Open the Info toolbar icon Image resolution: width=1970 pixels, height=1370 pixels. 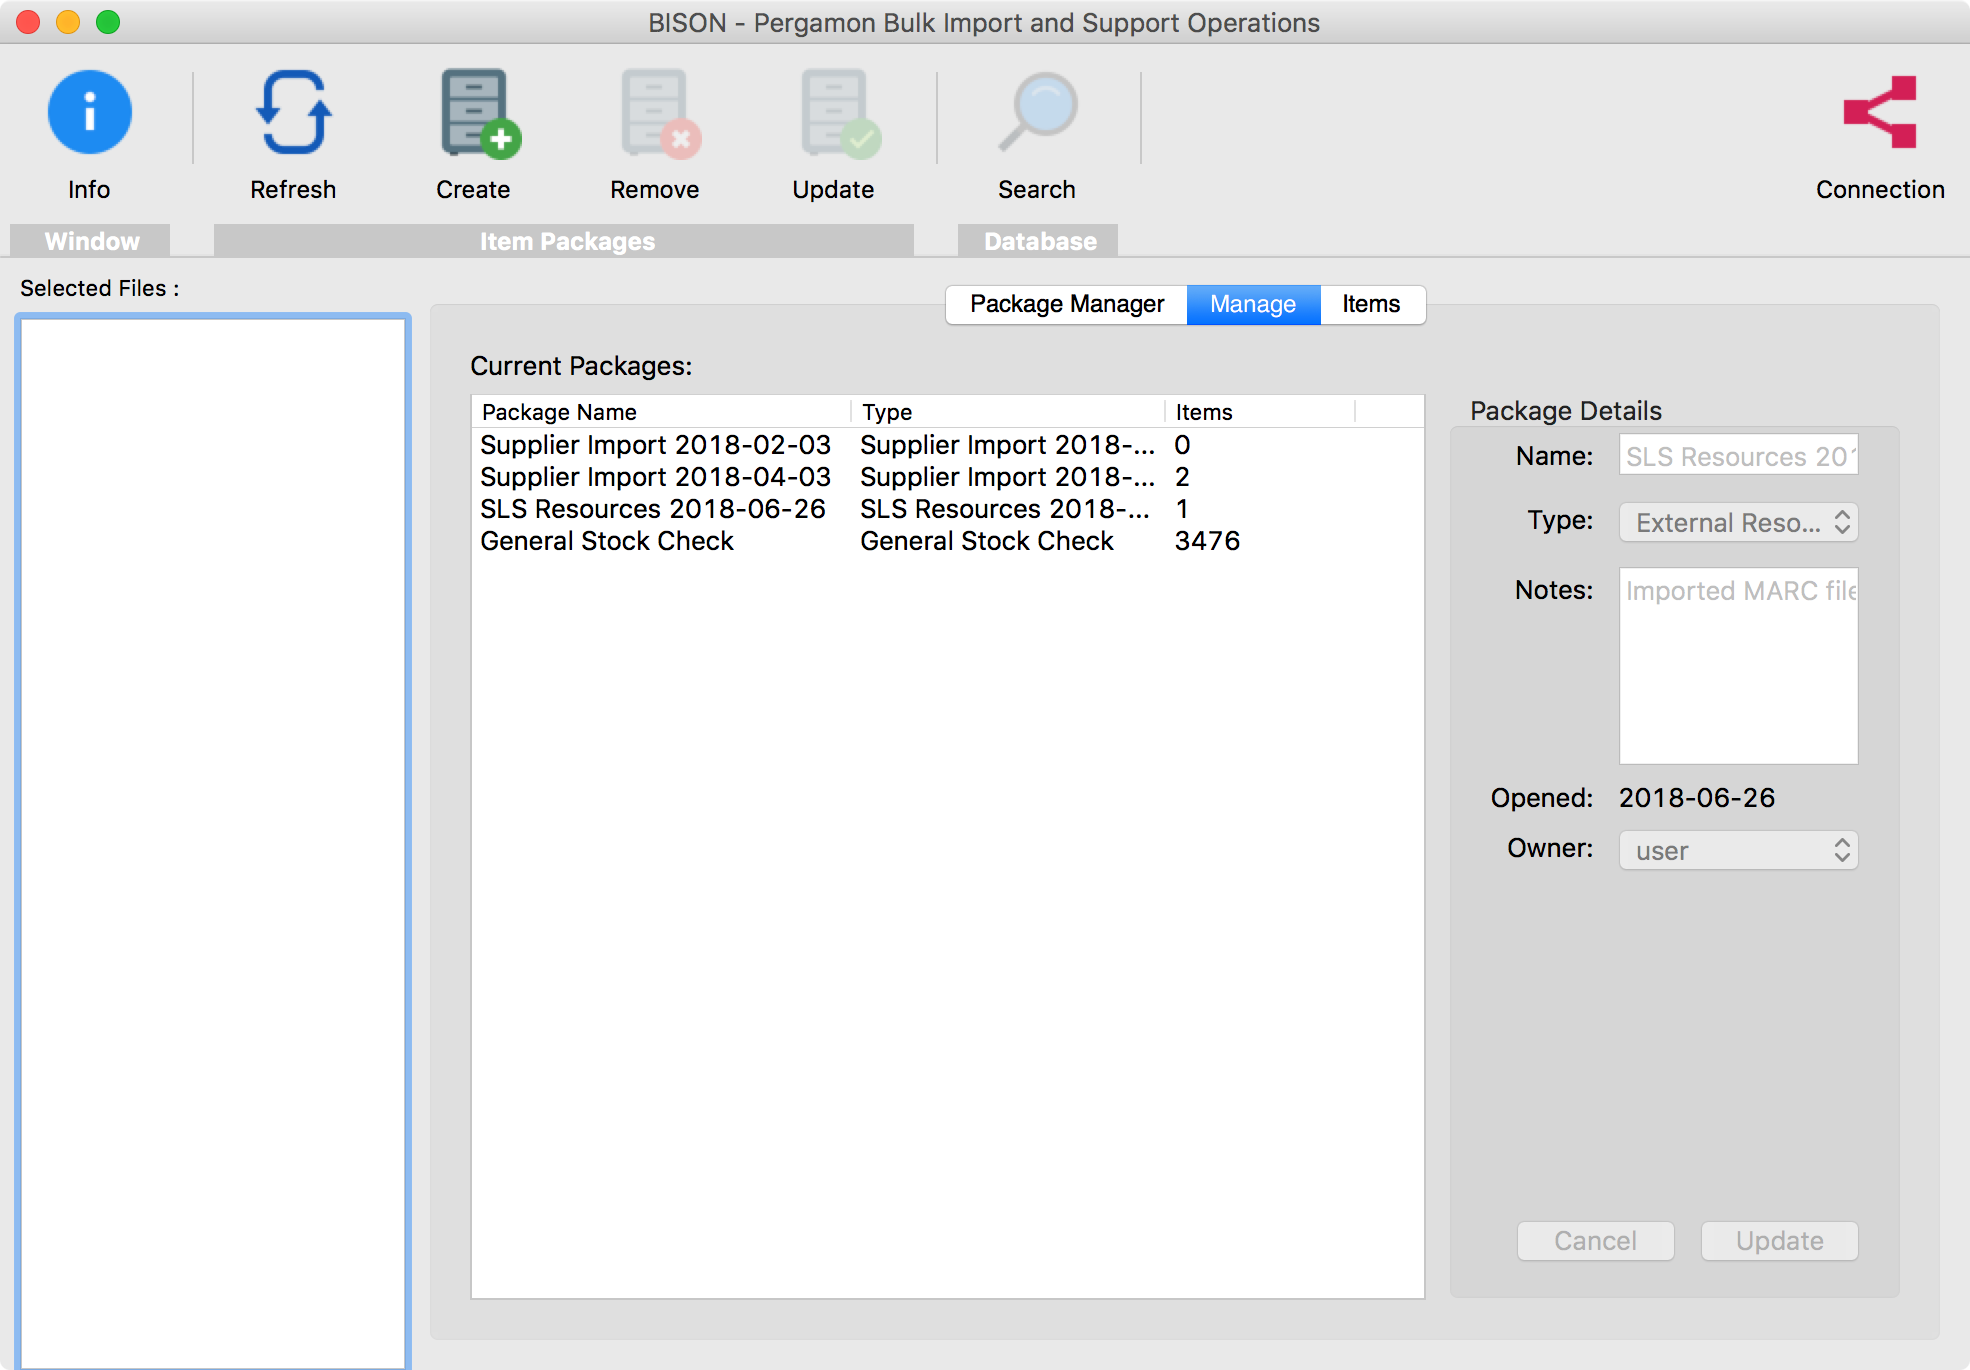tap(89, 113)
